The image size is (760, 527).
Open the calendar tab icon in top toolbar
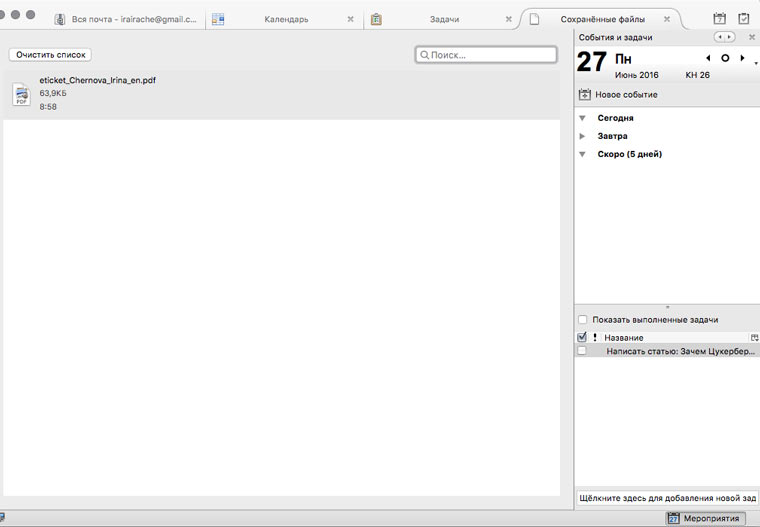[720, 18]
